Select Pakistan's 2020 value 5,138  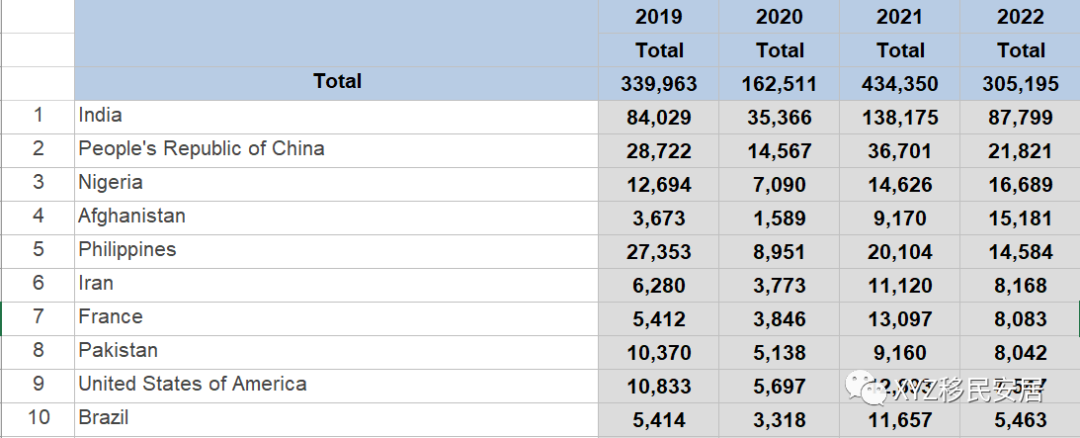point(779,353)
